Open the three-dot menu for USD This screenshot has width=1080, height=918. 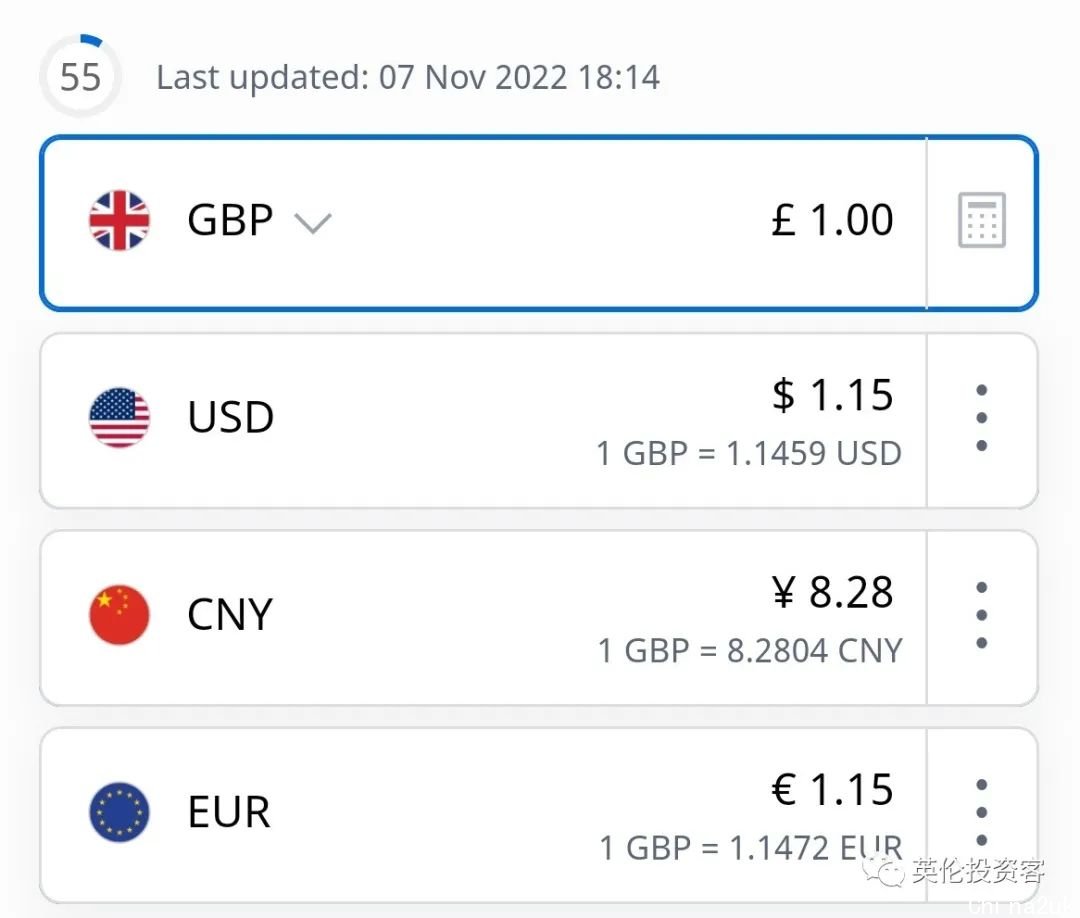981,418
